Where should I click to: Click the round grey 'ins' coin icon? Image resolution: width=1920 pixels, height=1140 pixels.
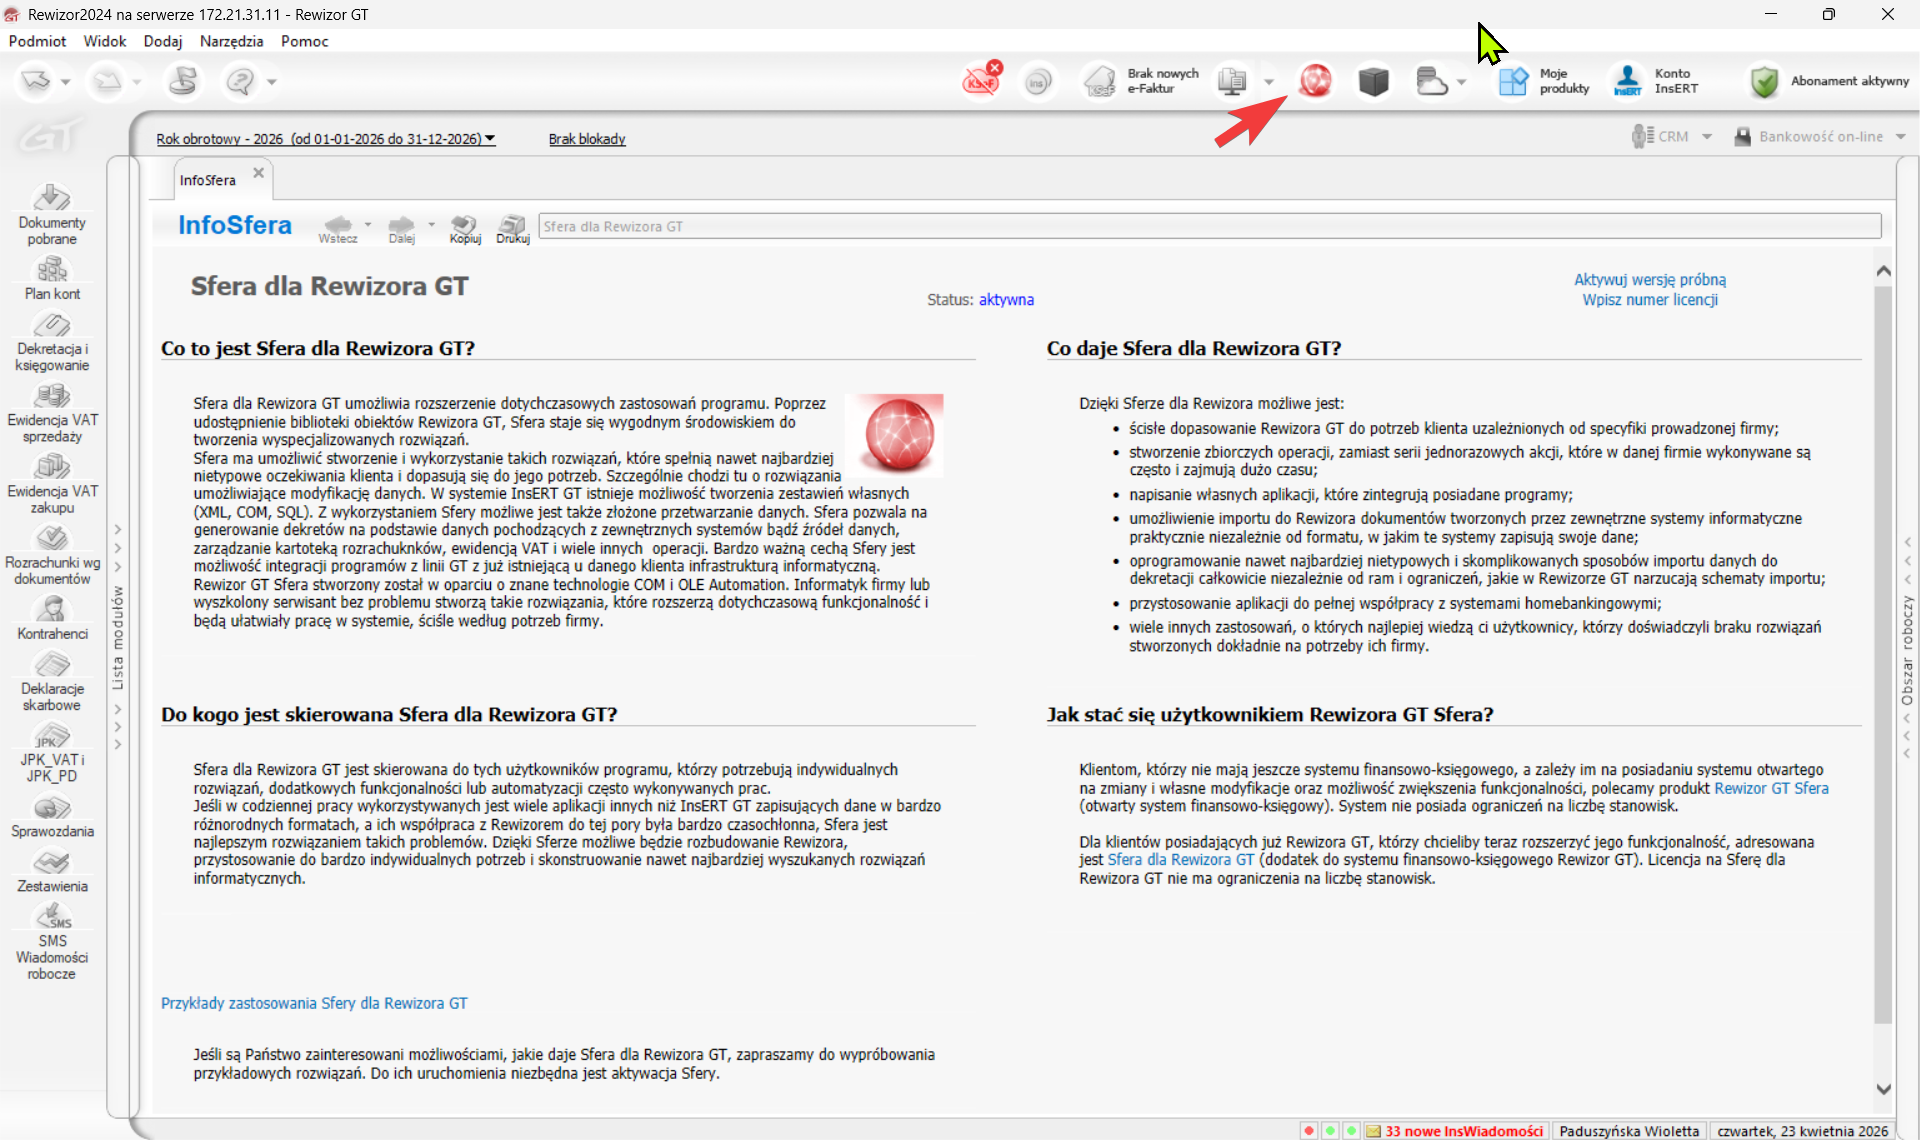[1038, 82]
